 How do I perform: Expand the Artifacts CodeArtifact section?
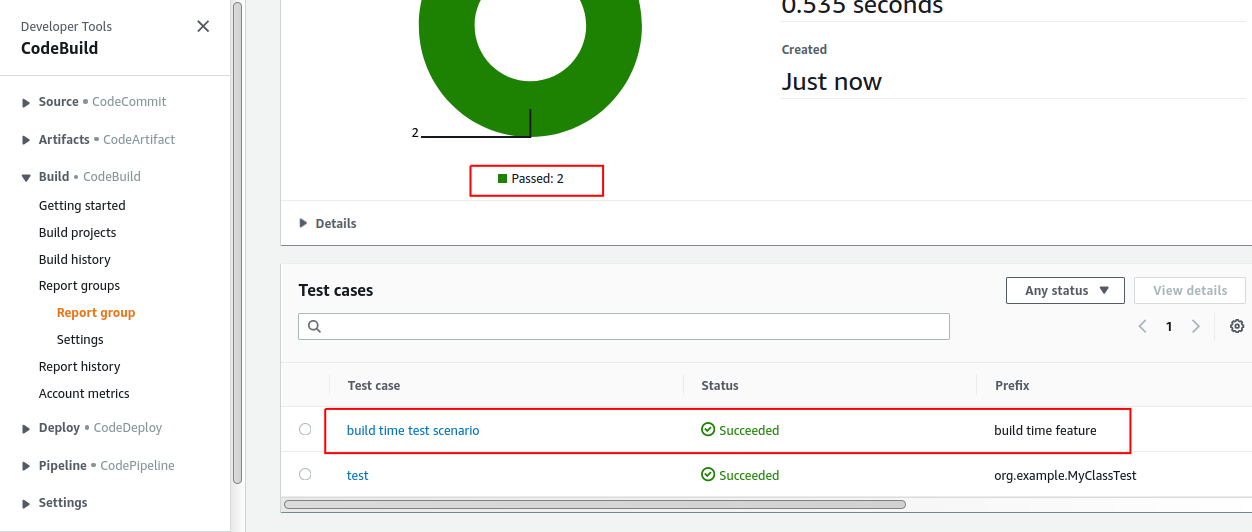point(26,140)
